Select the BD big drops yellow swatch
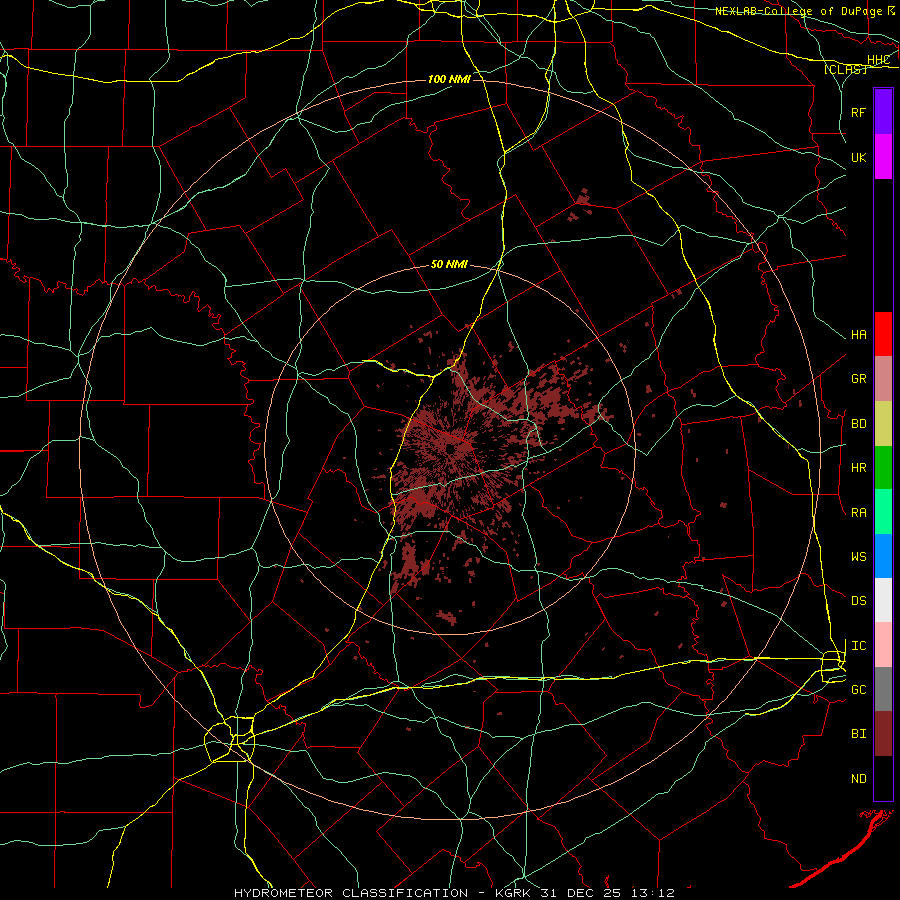Screen dimensions: 900x900 [883, 424]
